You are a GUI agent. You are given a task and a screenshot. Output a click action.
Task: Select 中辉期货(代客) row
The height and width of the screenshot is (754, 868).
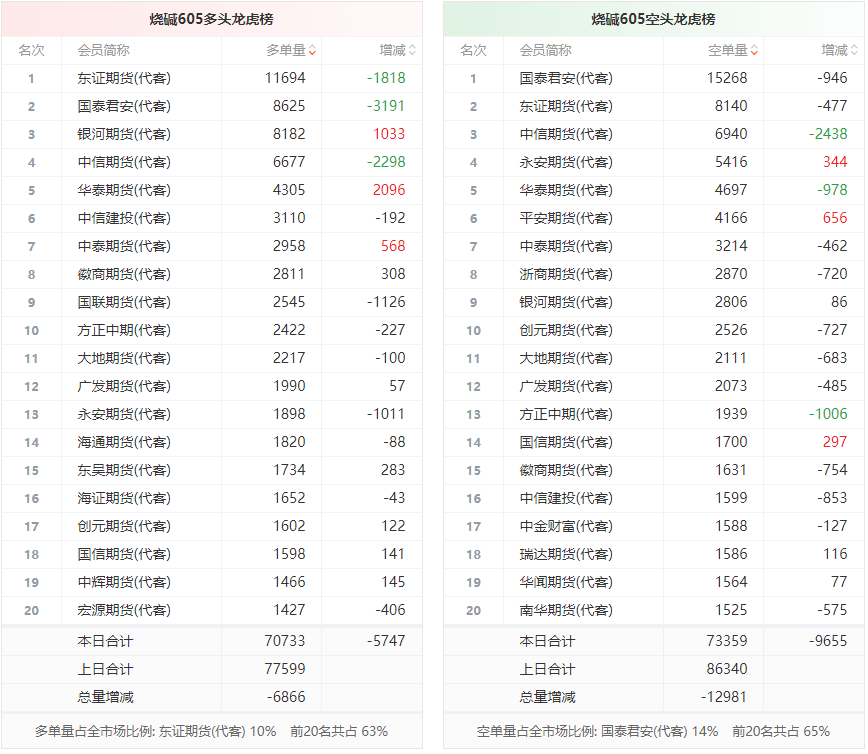coord(212,582)
